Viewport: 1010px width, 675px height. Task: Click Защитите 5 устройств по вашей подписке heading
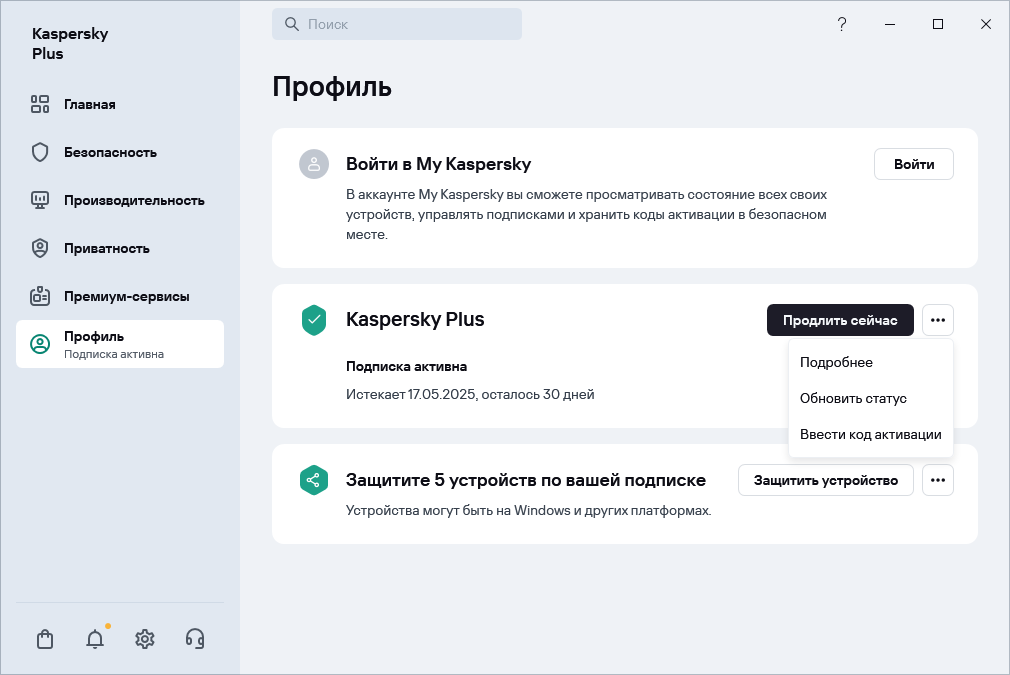[526, 480]
